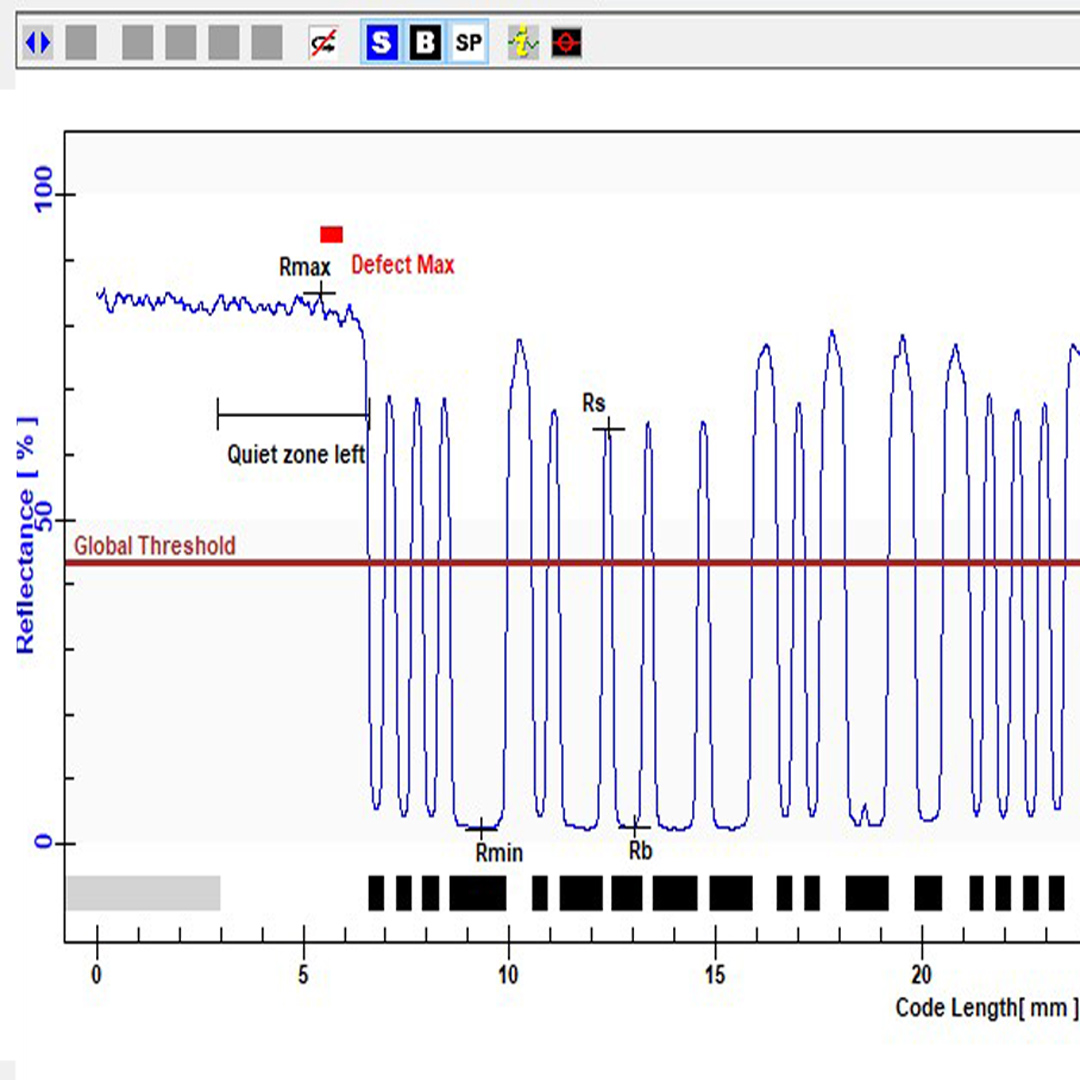
Task: Click the 'Reflectance [ % ]' axis title
Action: [26, 535]
